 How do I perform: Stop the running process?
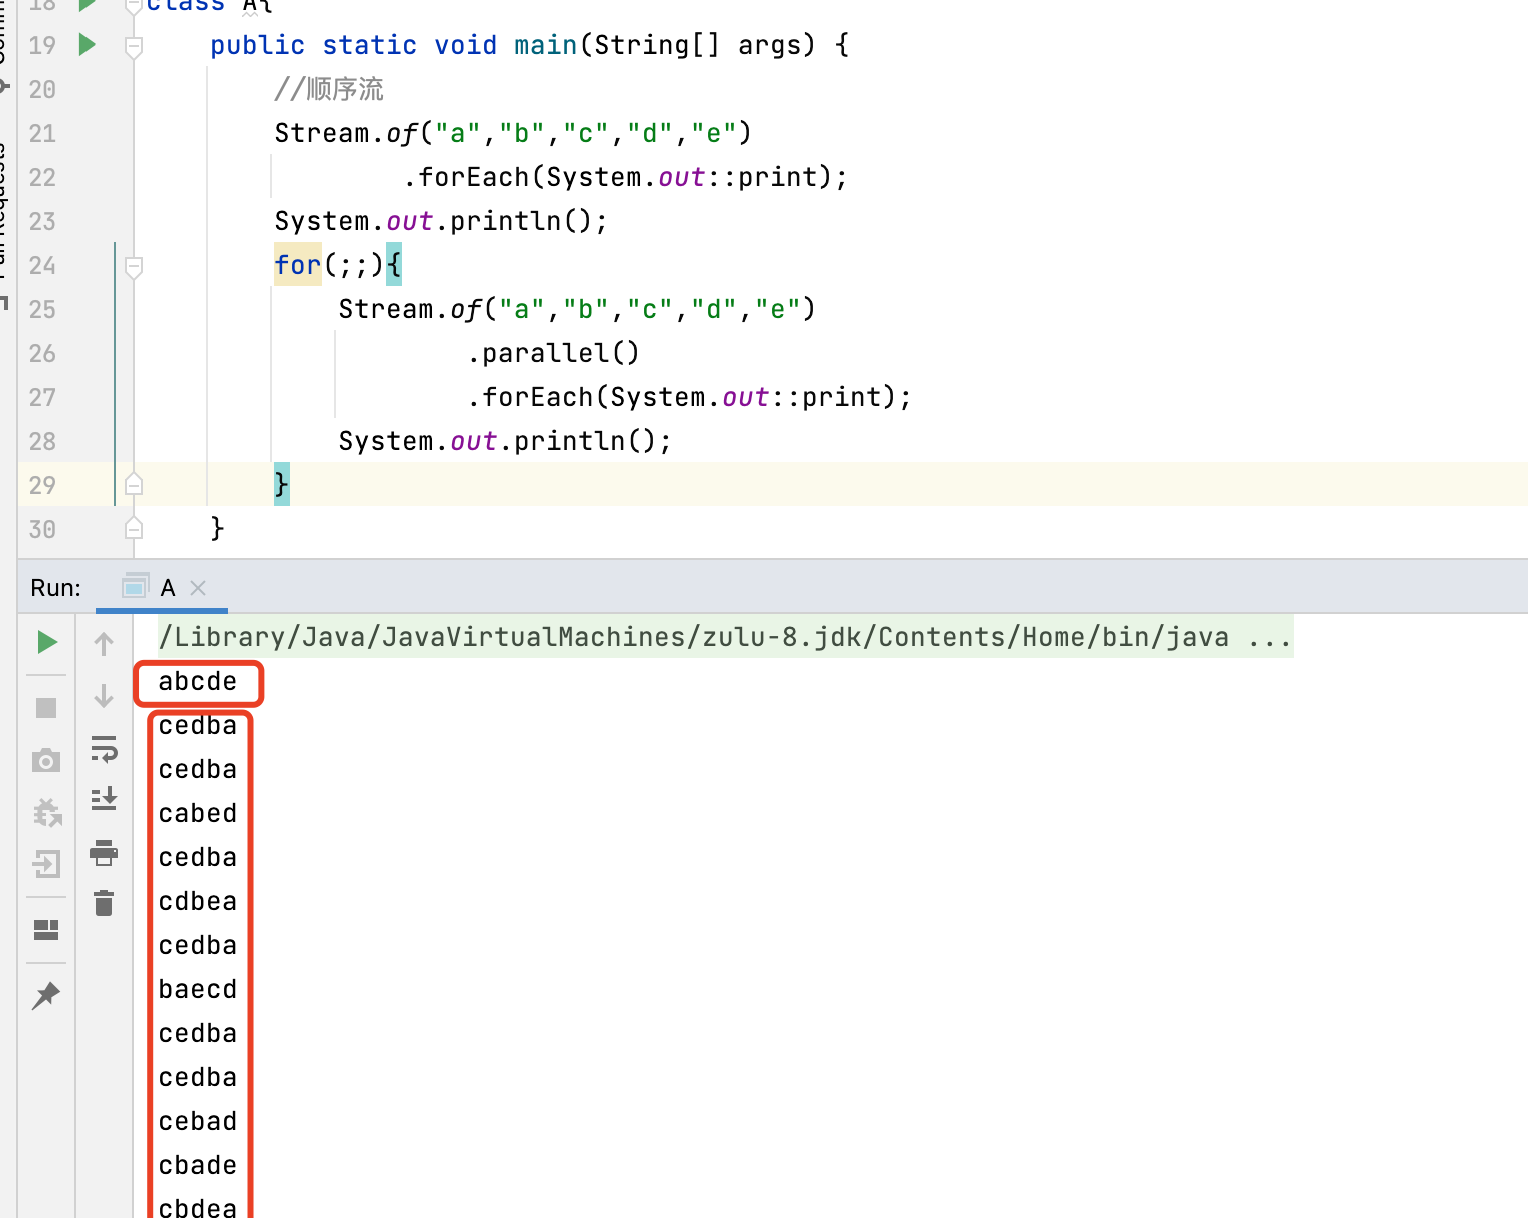(x=46, y=708)
